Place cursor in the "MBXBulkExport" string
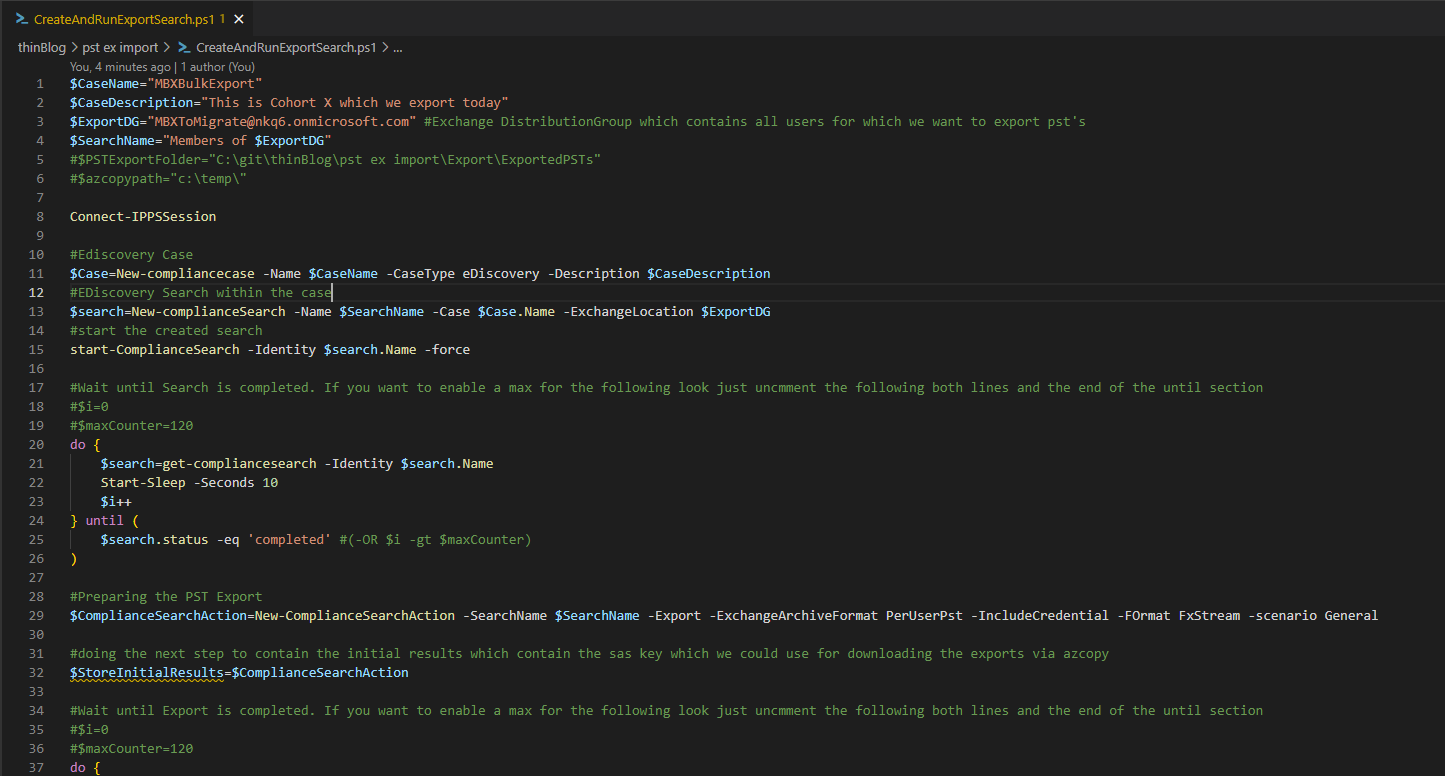The image size is (1445, 776). click(204, 83)
